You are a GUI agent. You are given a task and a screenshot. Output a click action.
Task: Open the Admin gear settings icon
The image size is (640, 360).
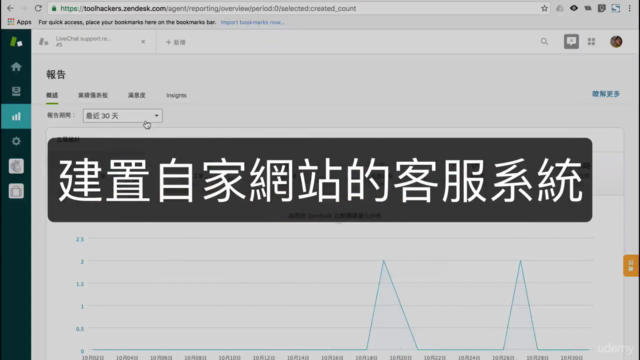pyautogui.click(x=16, y=141)
